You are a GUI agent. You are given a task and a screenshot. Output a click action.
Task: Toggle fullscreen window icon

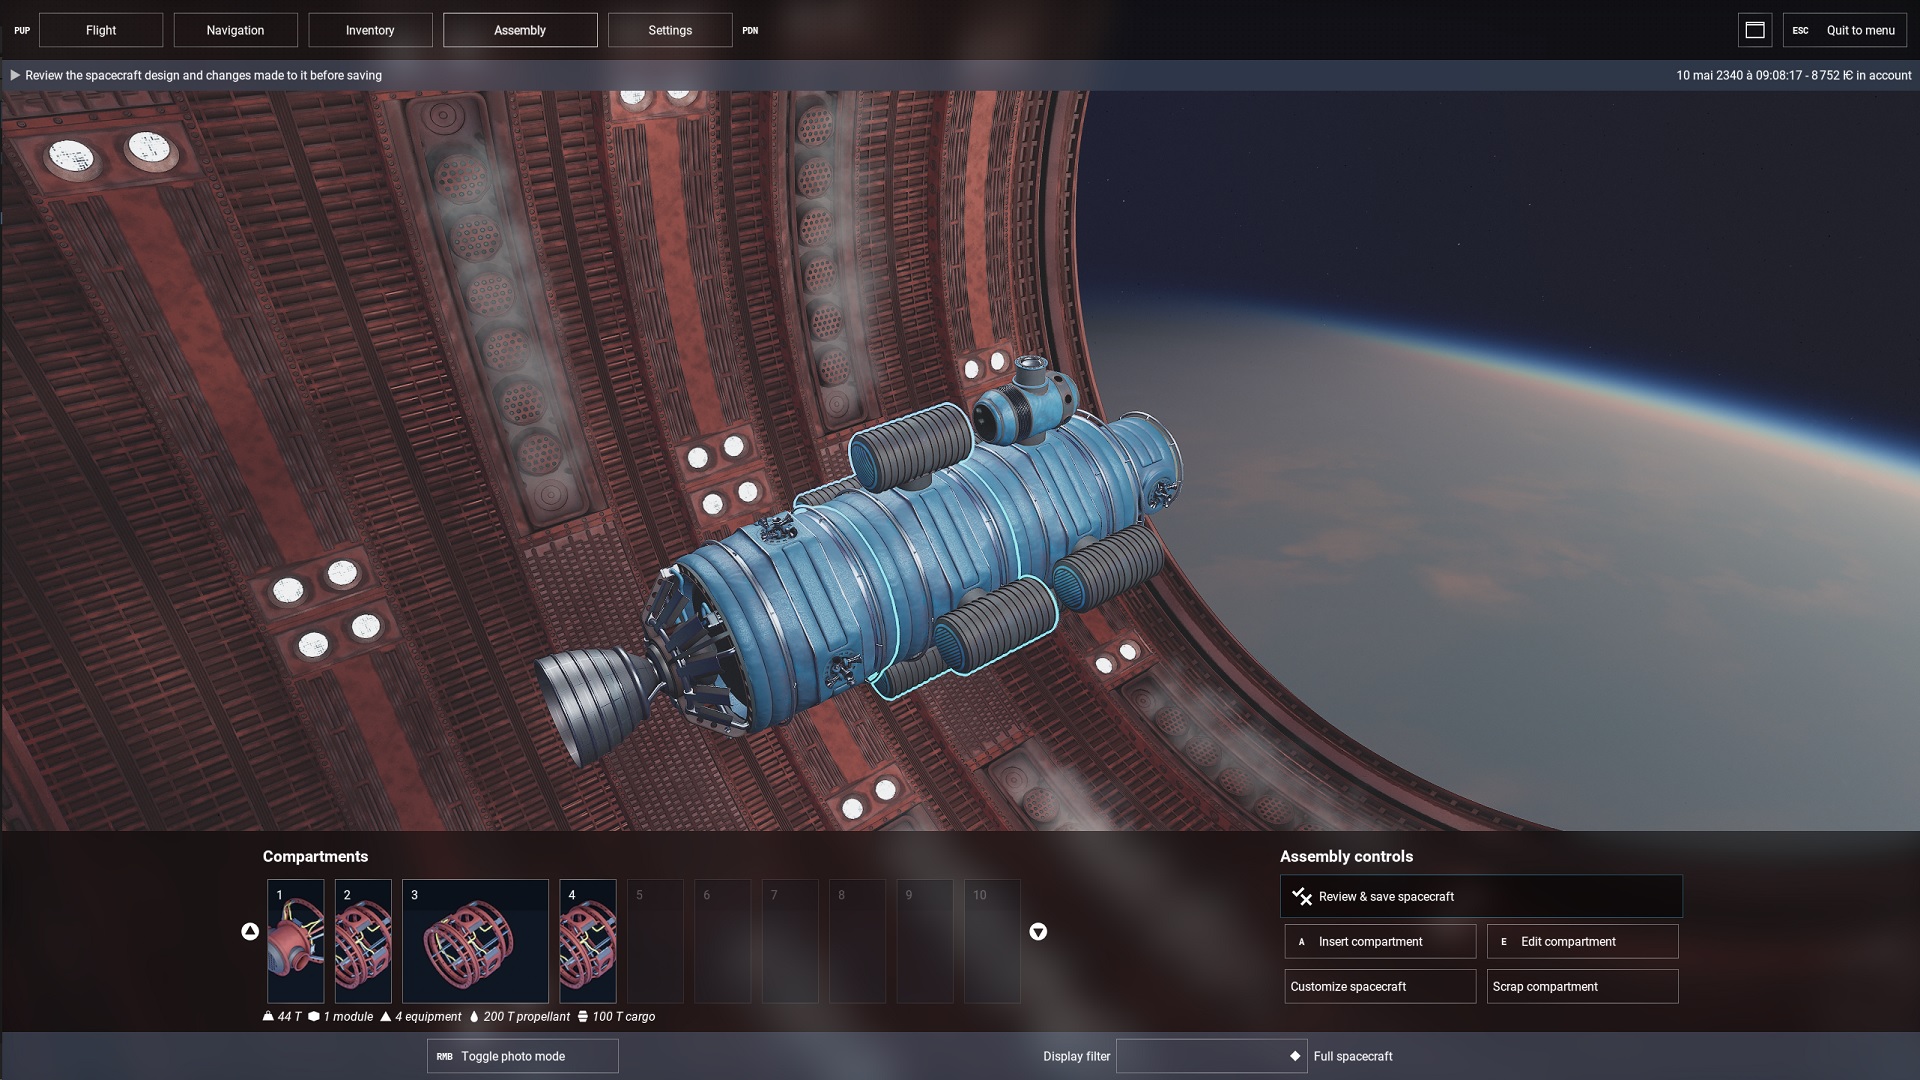point(1755,30)
